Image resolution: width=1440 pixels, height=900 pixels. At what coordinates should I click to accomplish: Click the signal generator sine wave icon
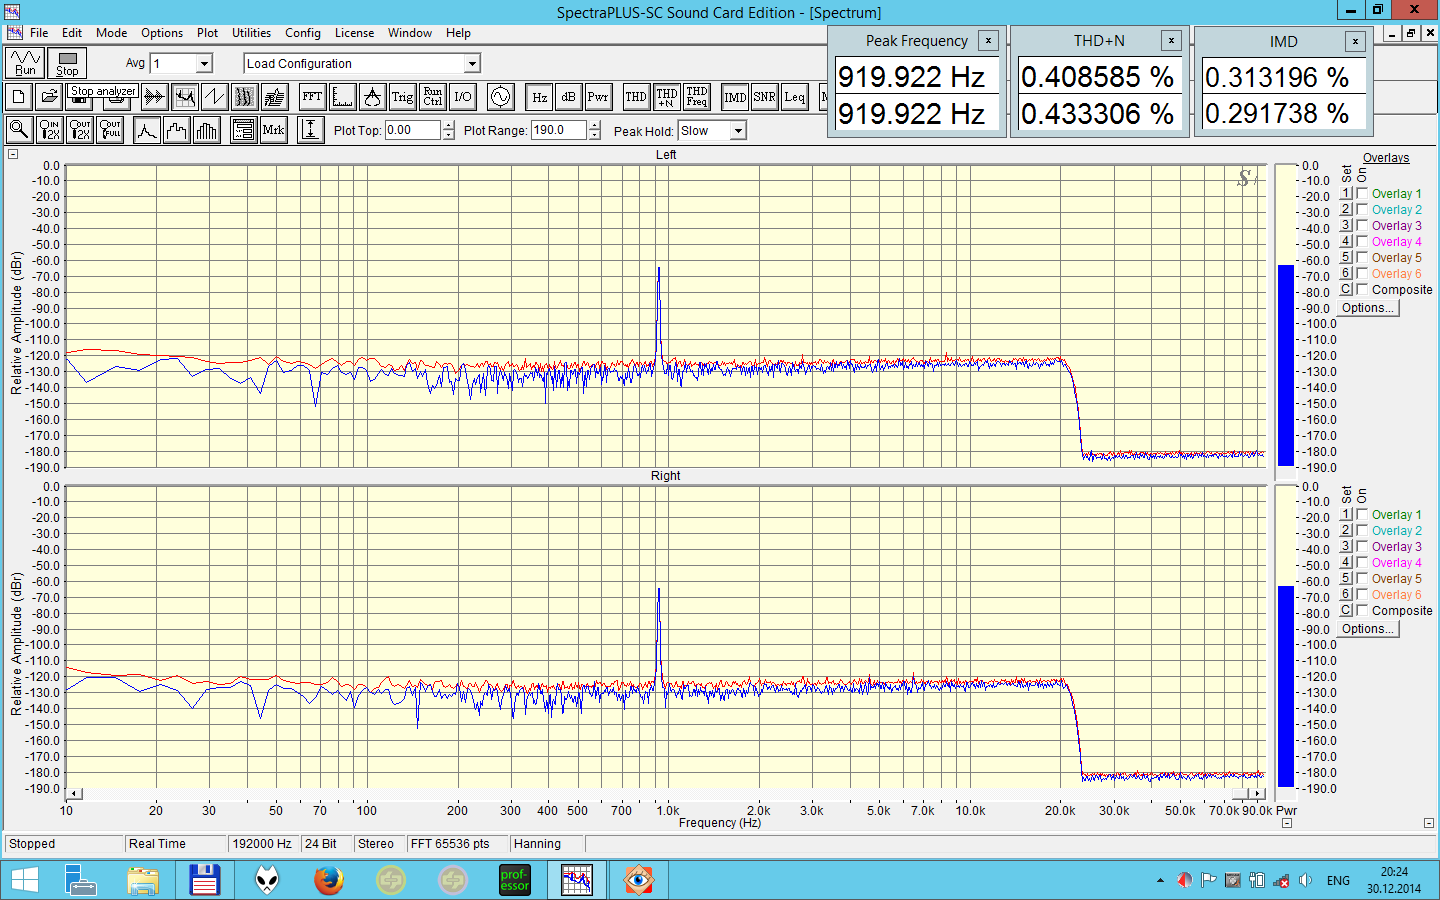(x=500, y=97)
